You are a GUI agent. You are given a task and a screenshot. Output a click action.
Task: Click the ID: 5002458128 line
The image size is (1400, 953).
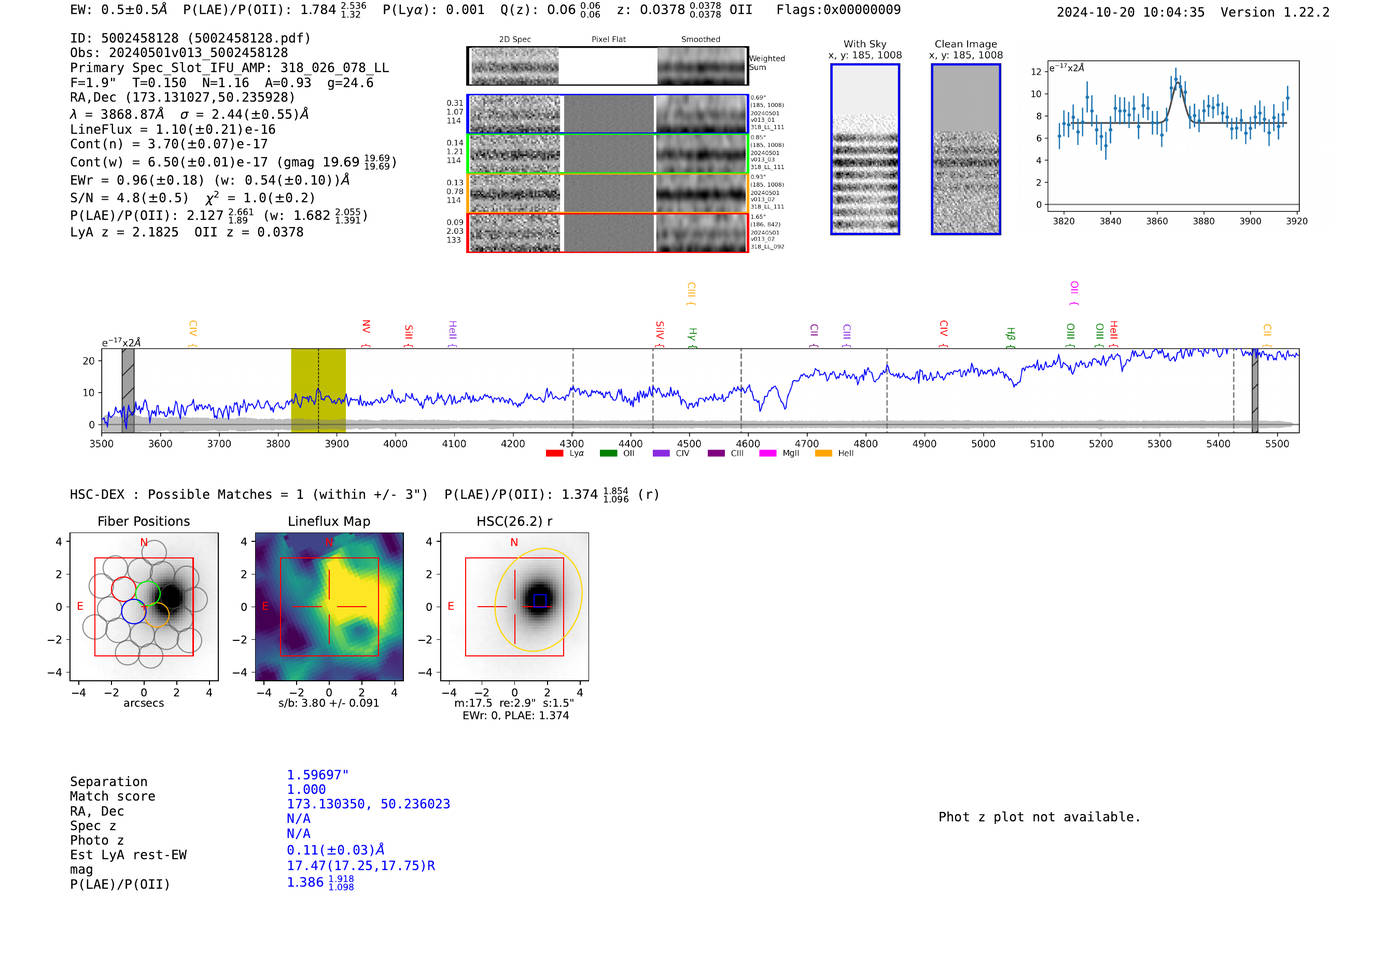click(190, 38)
